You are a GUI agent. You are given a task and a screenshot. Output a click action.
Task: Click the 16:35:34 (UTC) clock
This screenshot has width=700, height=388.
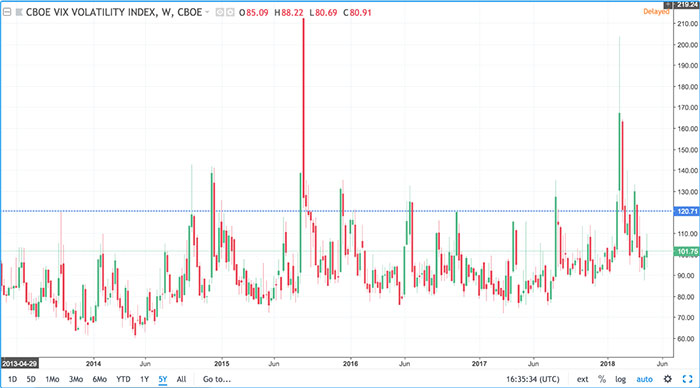[x=533, y=379]
